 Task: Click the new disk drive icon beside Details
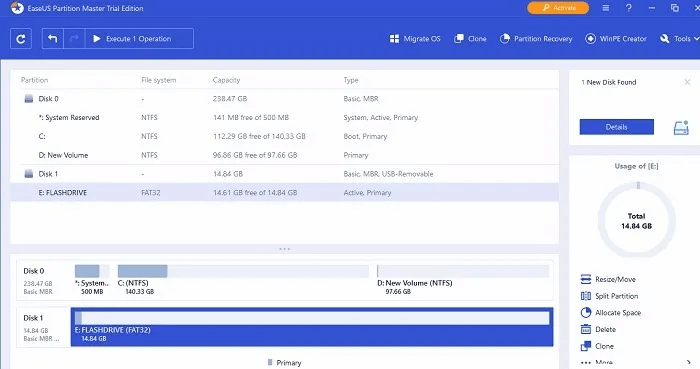pos(681,128)
